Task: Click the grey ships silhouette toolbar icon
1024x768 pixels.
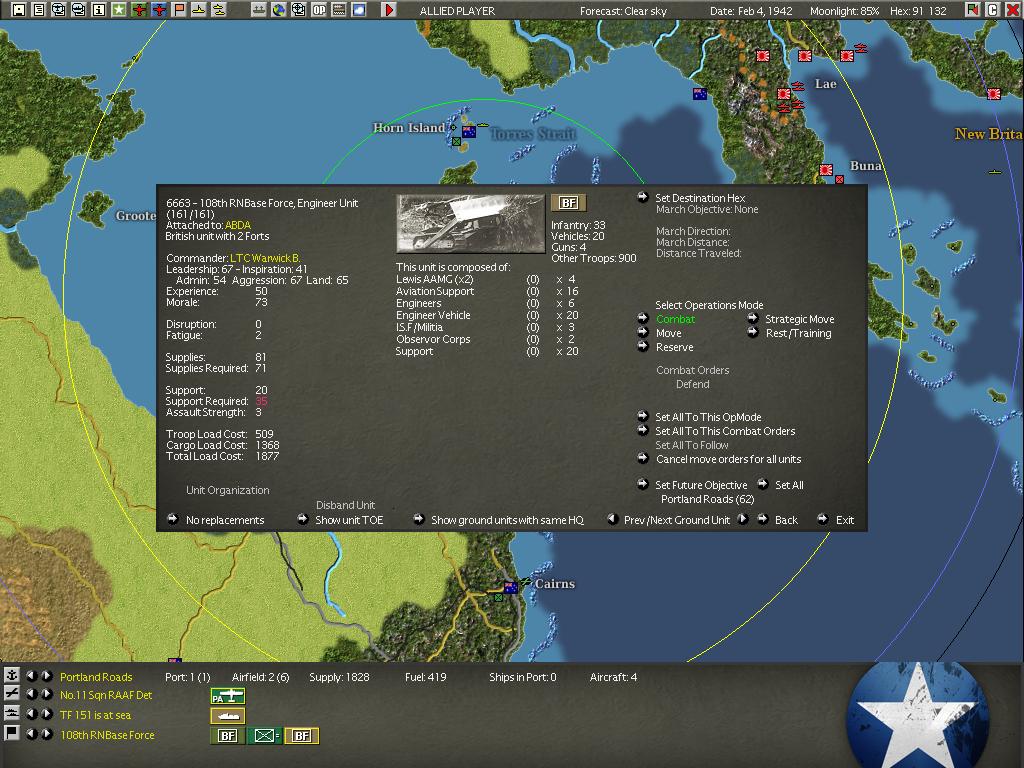Action: (259, 10)
